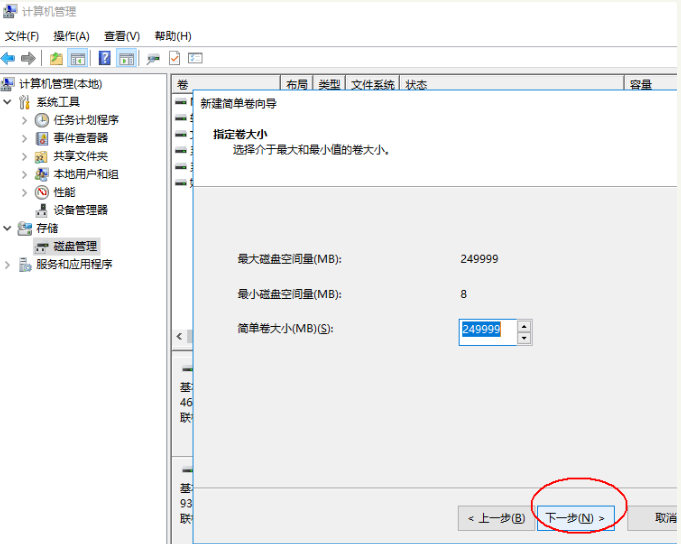This screenshot has height=544, width=681.
Task: Select 设备管理器 in the tree
Action: point(80,210)
